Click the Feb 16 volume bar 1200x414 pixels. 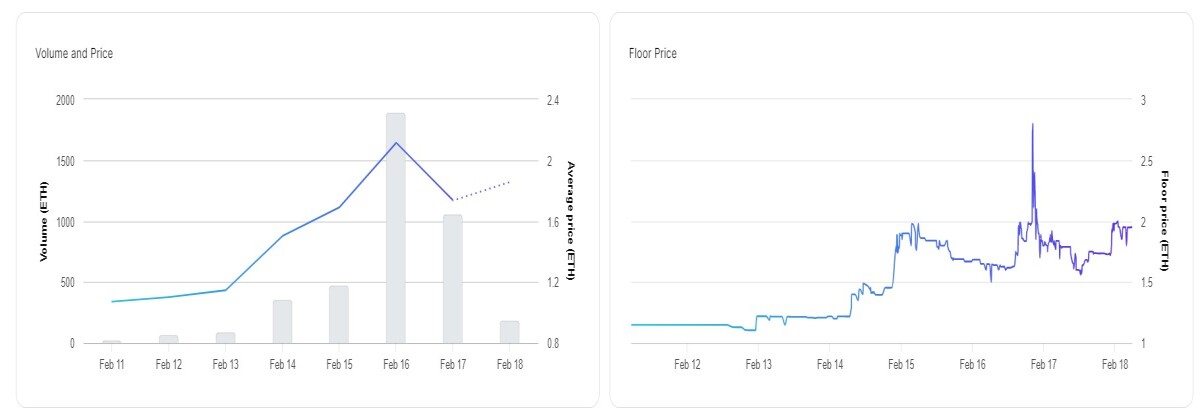(396, 228)
